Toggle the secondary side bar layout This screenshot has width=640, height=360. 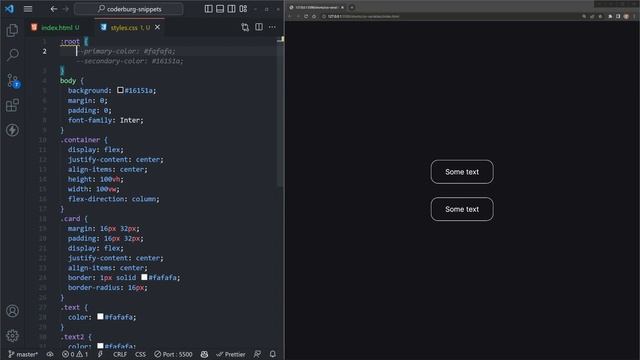click(x=231, y=9)
